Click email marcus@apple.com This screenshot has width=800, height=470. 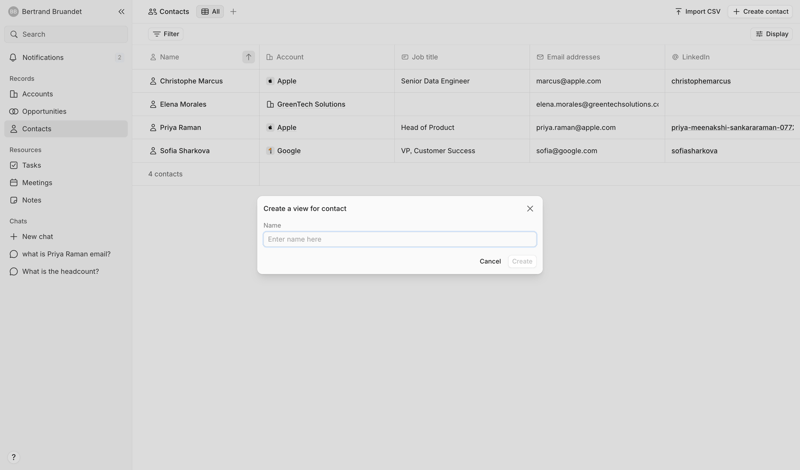568,81
